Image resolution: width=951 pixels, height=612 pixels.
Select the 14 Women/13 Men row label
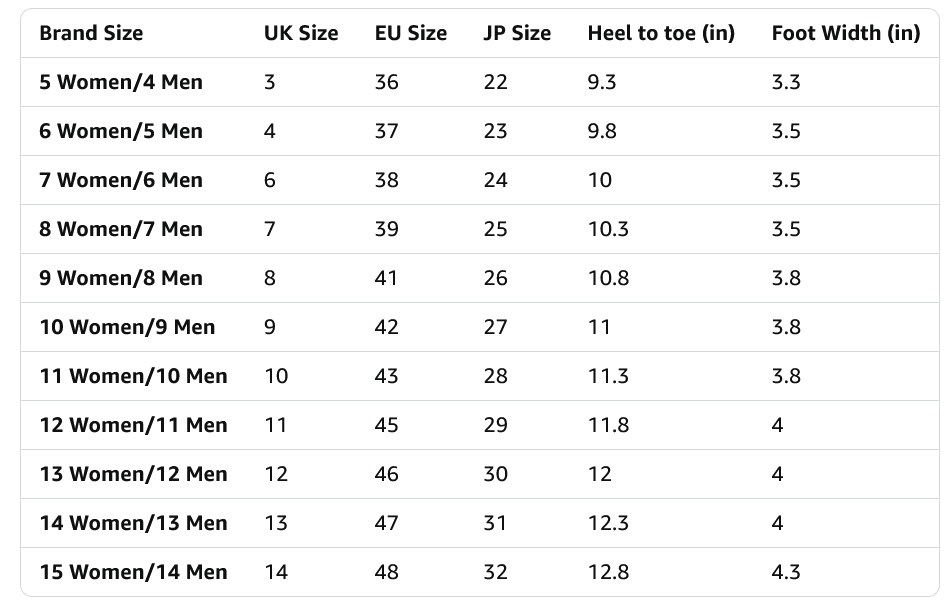pos(133,523)
